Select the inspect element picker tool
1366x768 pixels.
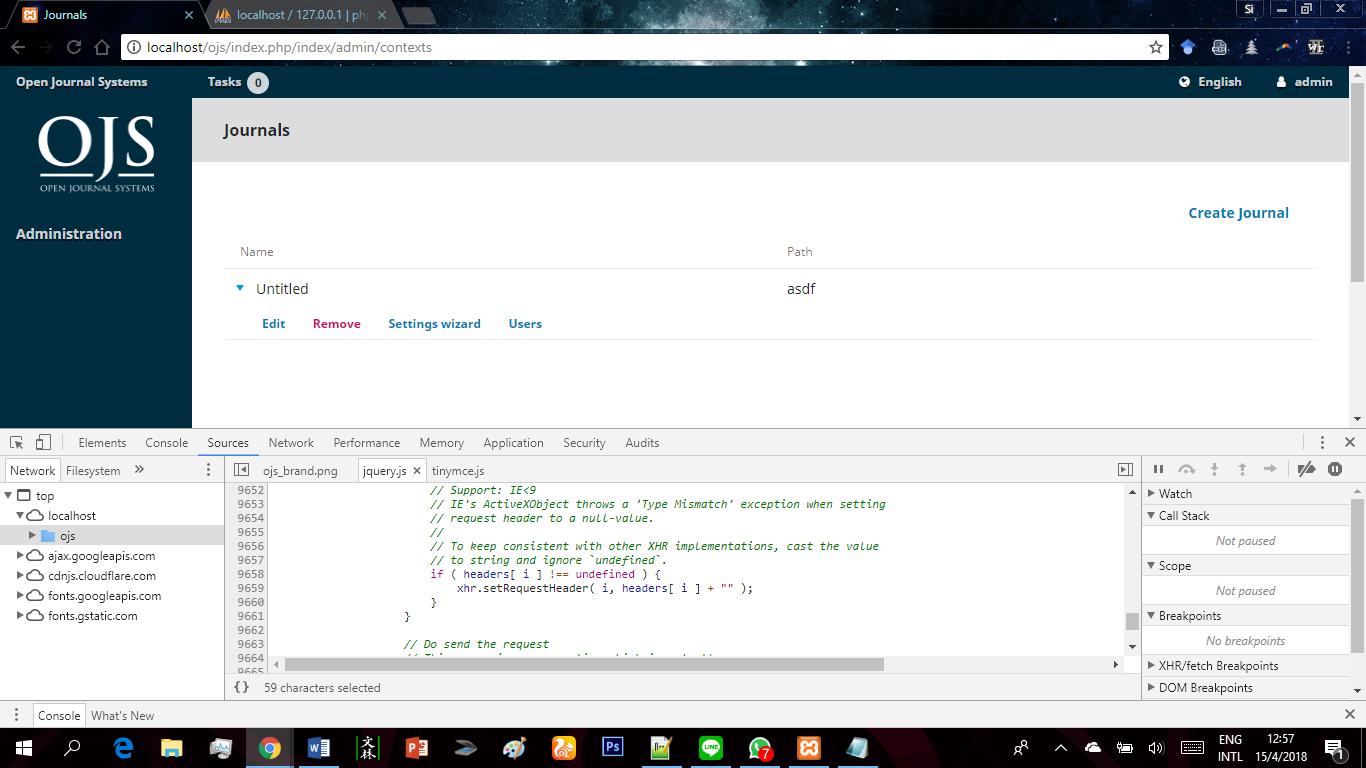tap(16, 442)
